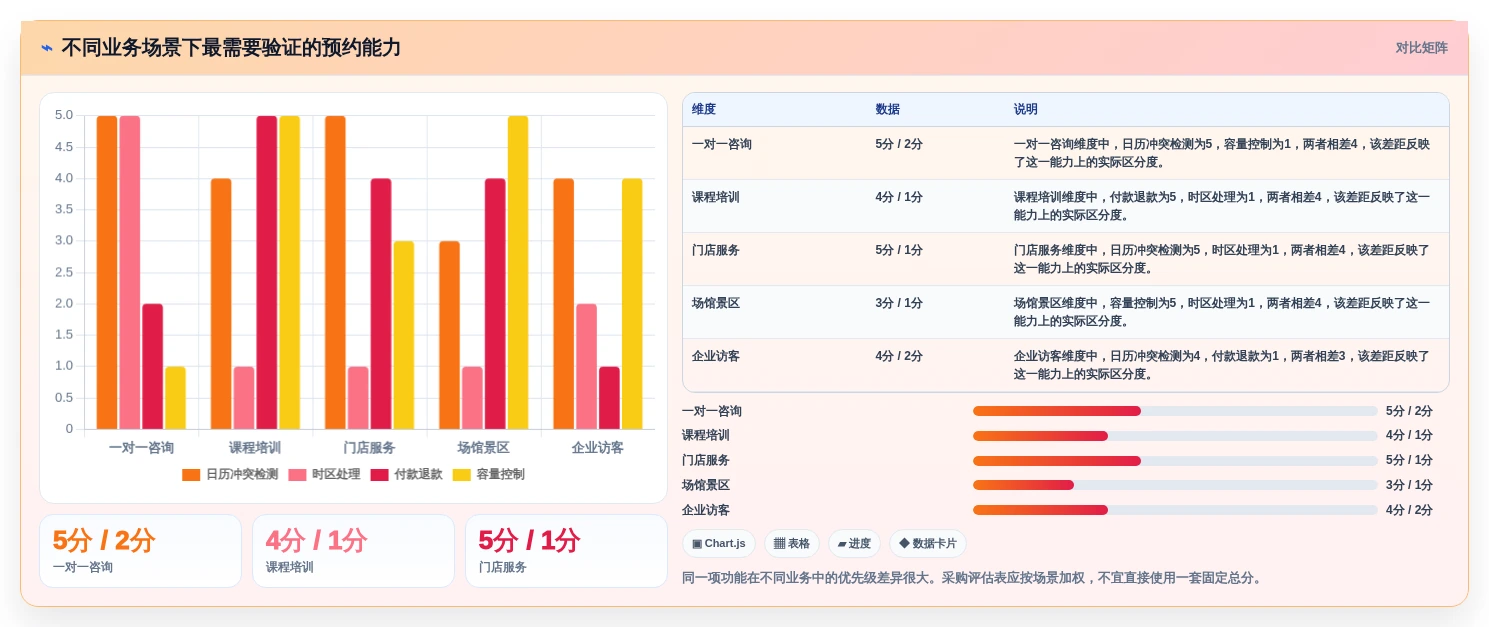
Task: Click the 3分 / 1分 table cell
Action: [x=899, y=303]
